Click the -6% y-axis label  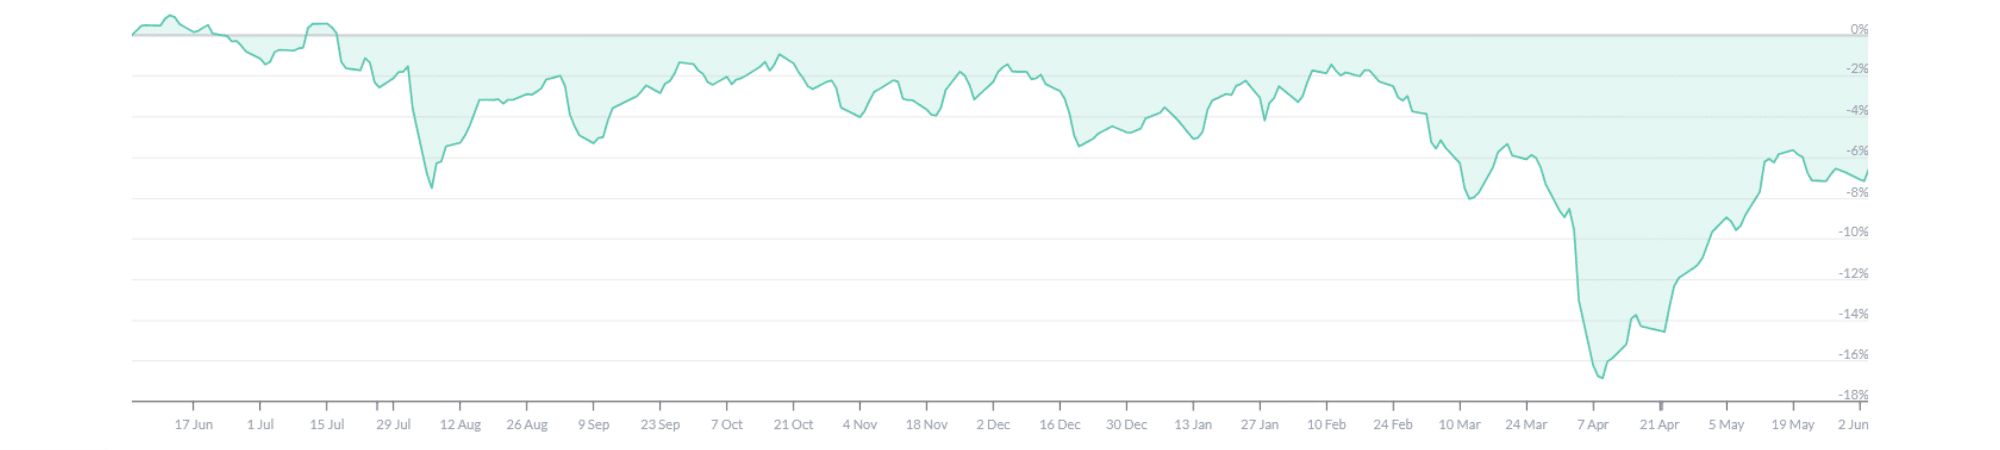tap(1856, 150)
